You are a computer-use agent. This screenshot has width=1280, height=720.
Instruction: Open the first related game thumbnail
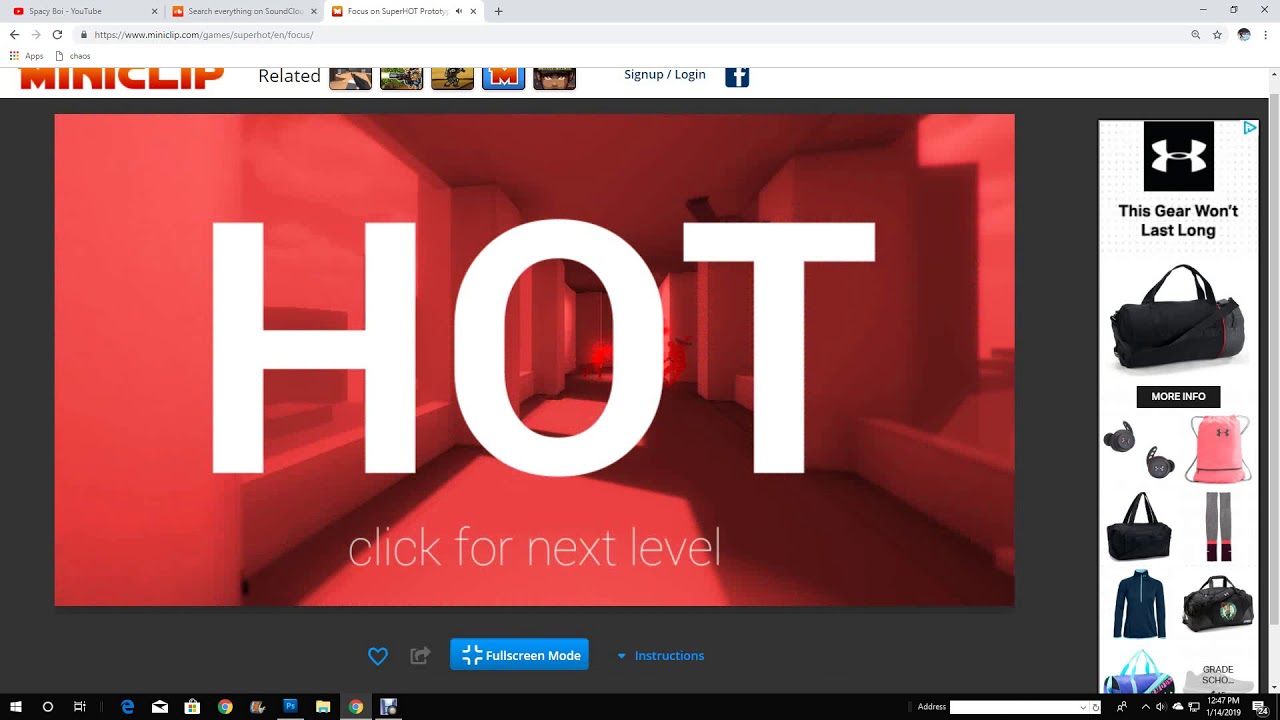click(351, 78)
